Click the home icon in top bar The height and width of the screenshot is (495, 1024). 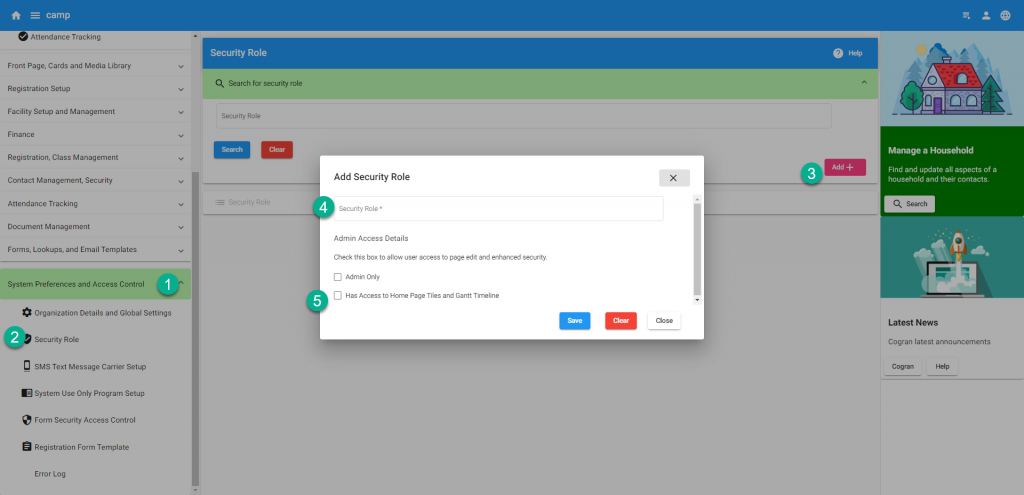click(16, 15)
